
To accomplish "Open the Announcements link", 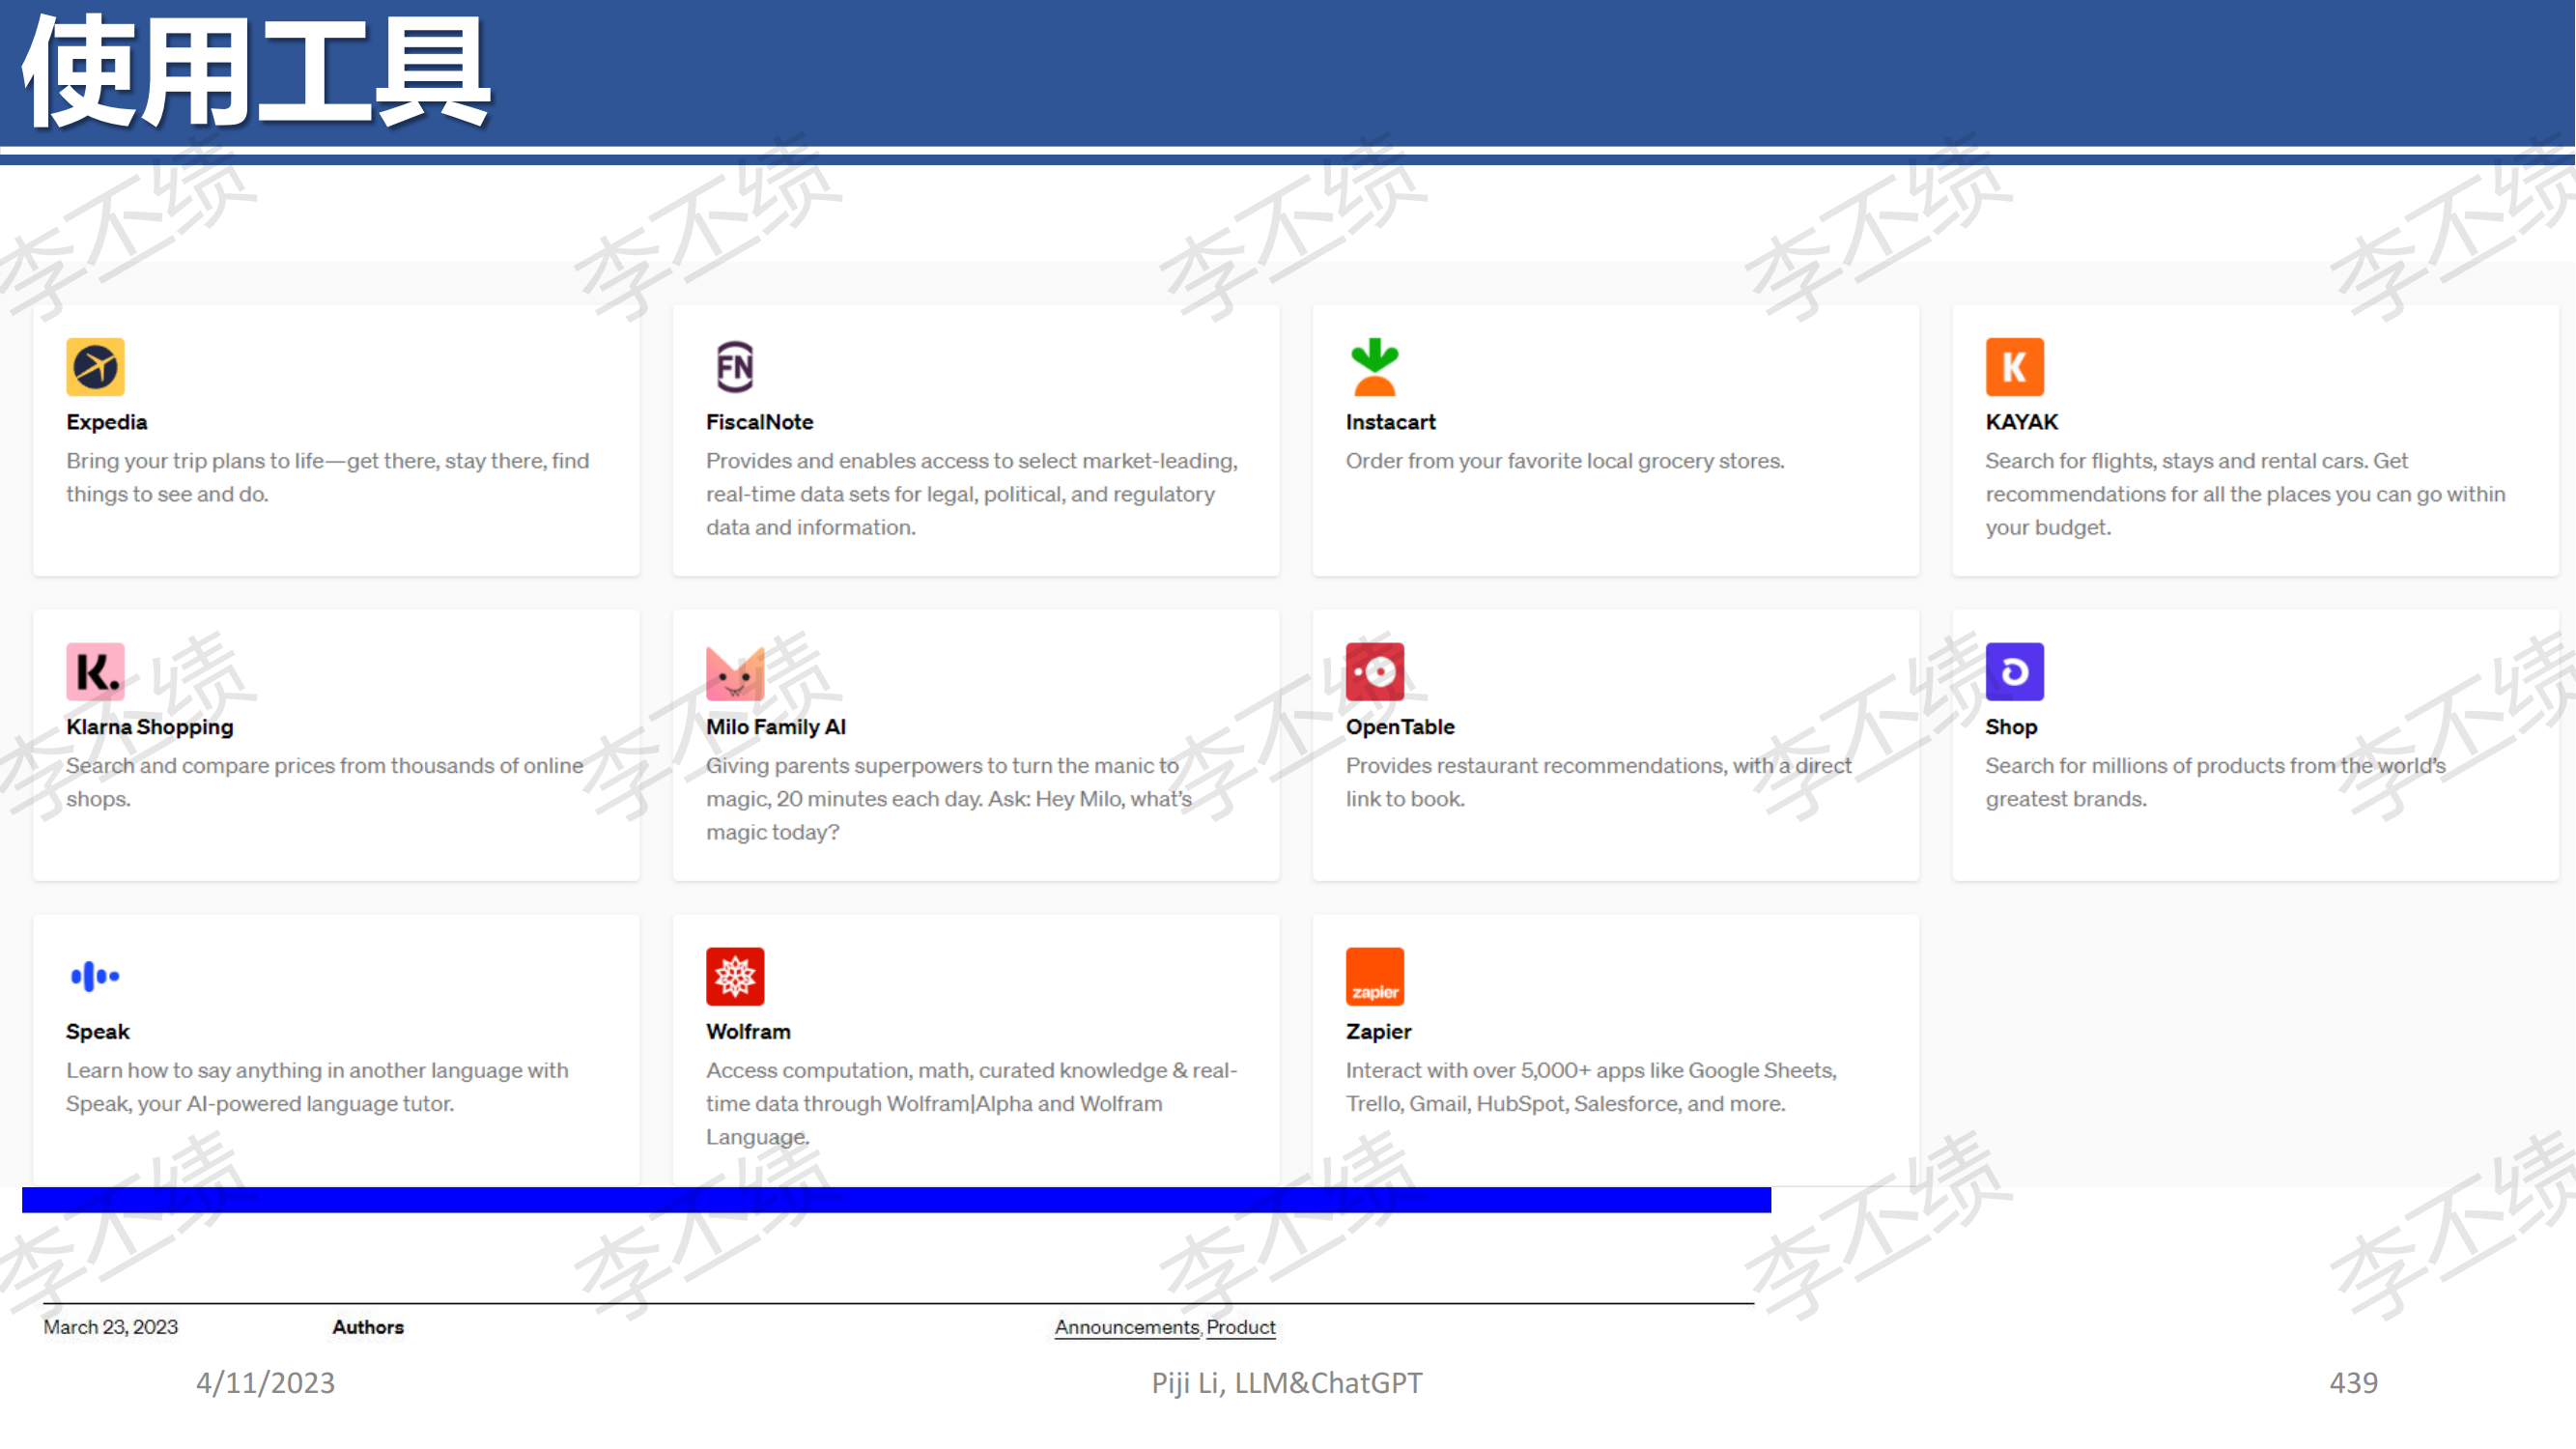I will [1126, 1326].
